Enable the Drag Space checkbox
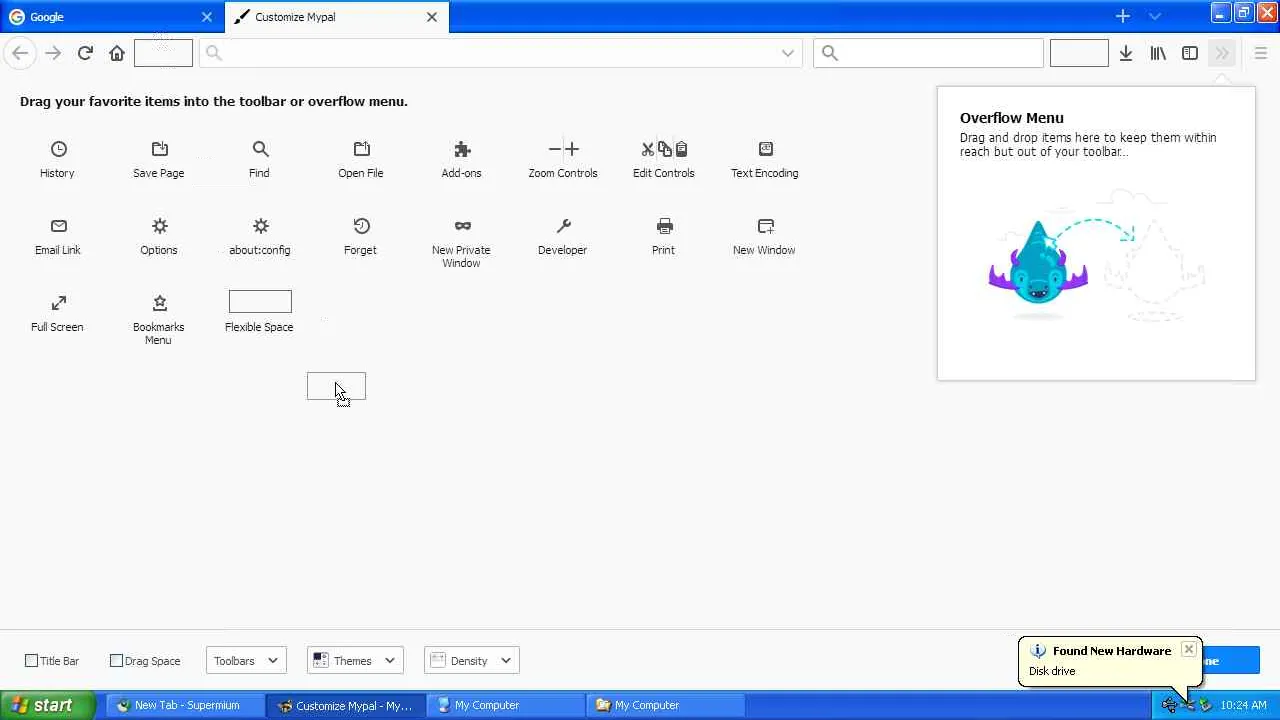The image size is (1280, 720). (x=116, y=661)
